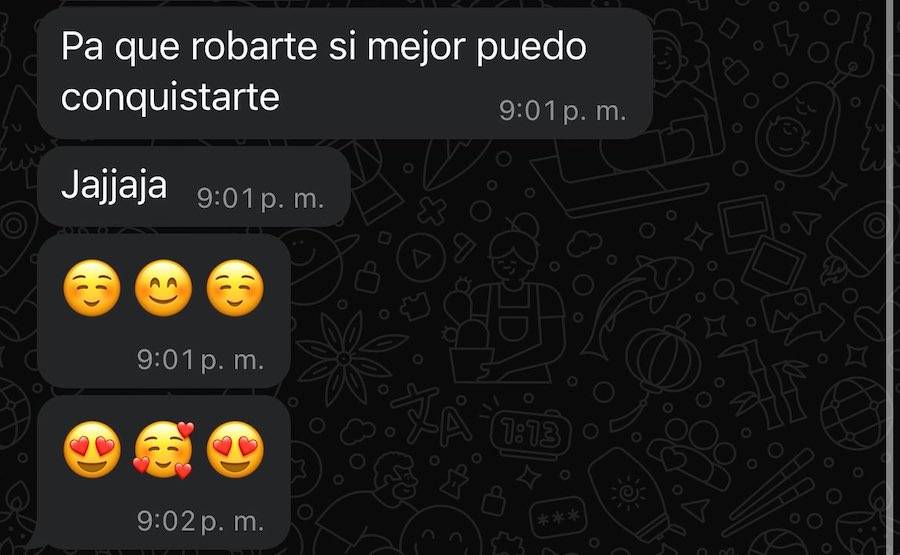Click the heart emojis message bubble
The width and height of the screenshot is (900, 555).
click(x=164, y=472)
